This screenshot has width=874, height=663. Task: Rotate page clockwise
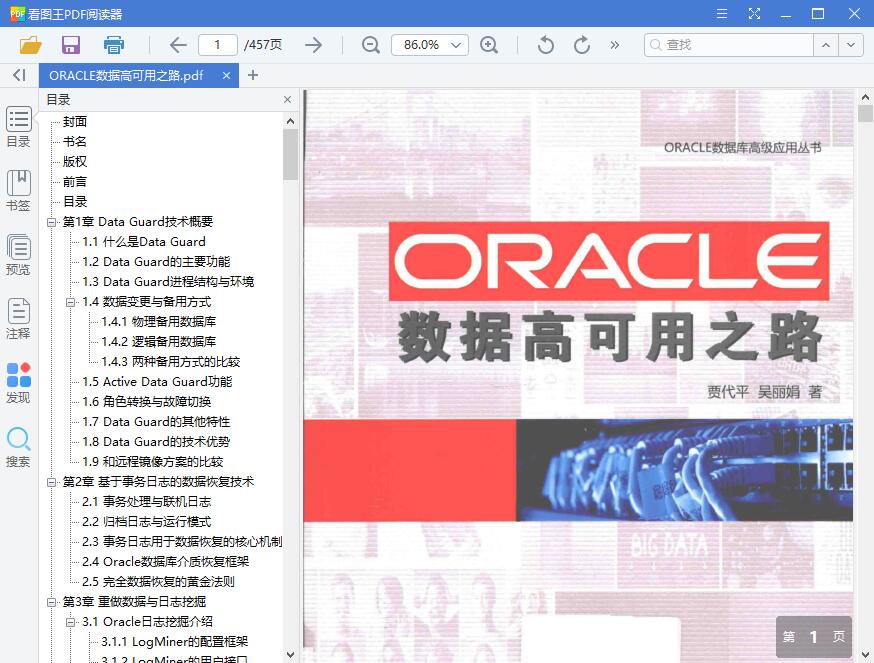582,45
